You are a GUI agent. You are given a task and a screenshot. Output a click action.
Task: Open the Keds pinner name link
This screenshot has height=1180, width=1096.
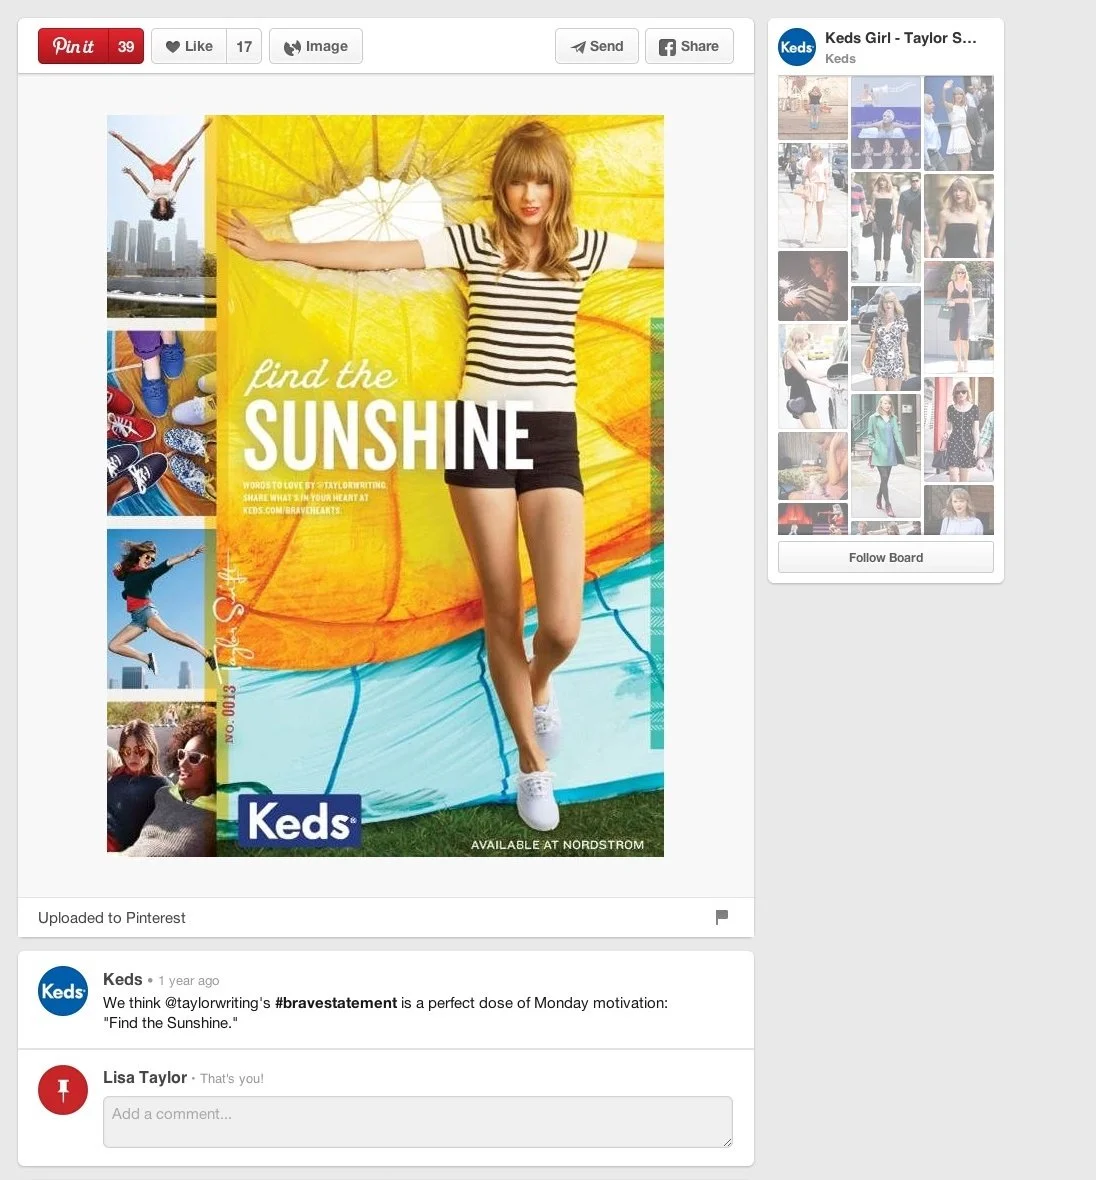click(123, 979)
